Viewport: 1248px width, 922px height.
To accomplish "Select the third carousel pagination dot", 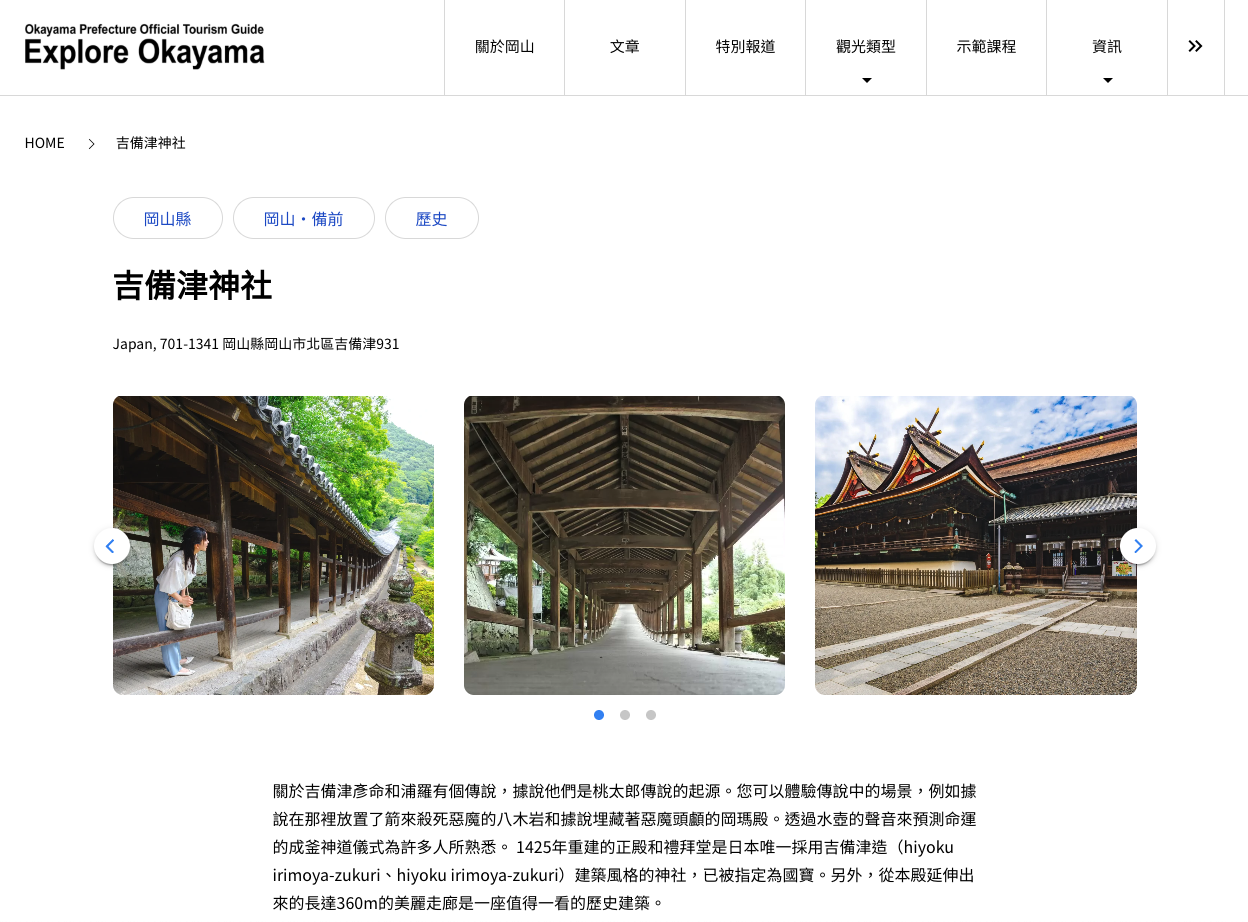I will tap(651, 715).
